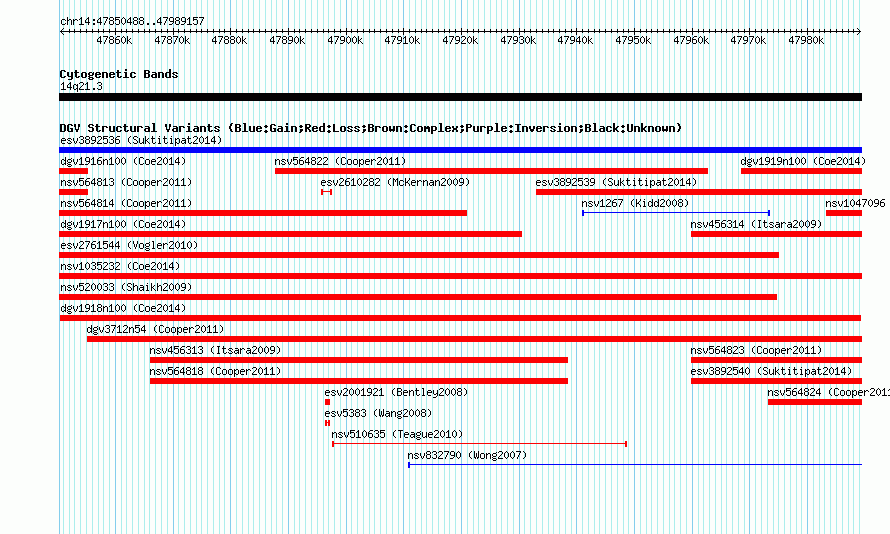Screen dimensions: 890x534
Task: Open the nsv564824 (Cooper2011) variant label
Action: (828, 392)
